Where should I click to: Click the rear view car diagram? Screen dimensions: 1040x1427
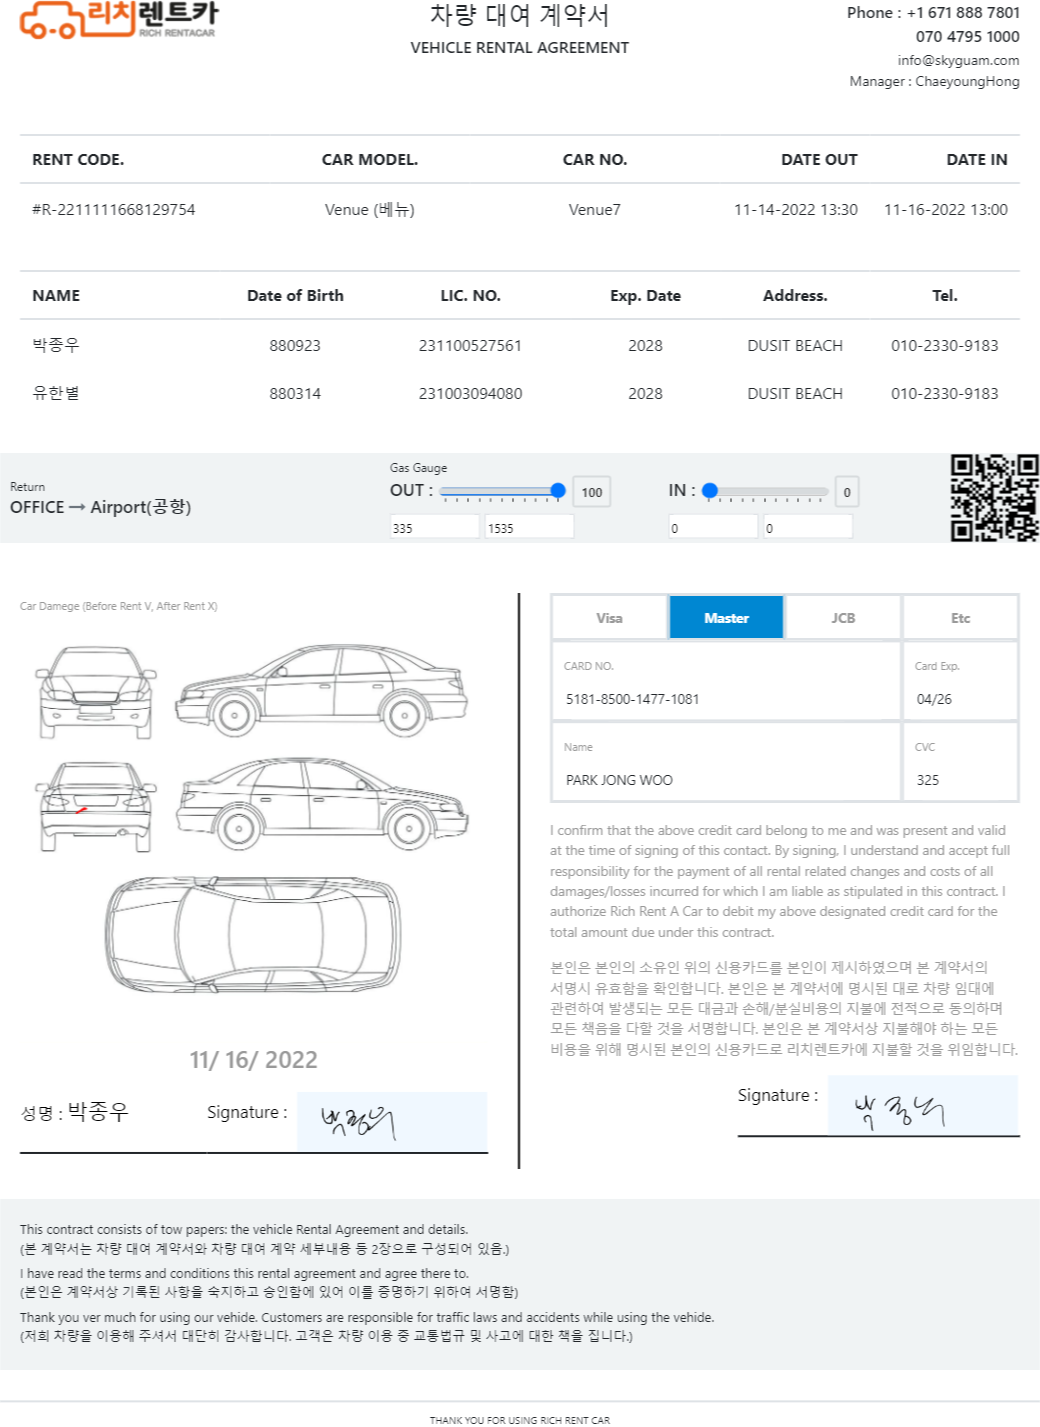[96, 806]
